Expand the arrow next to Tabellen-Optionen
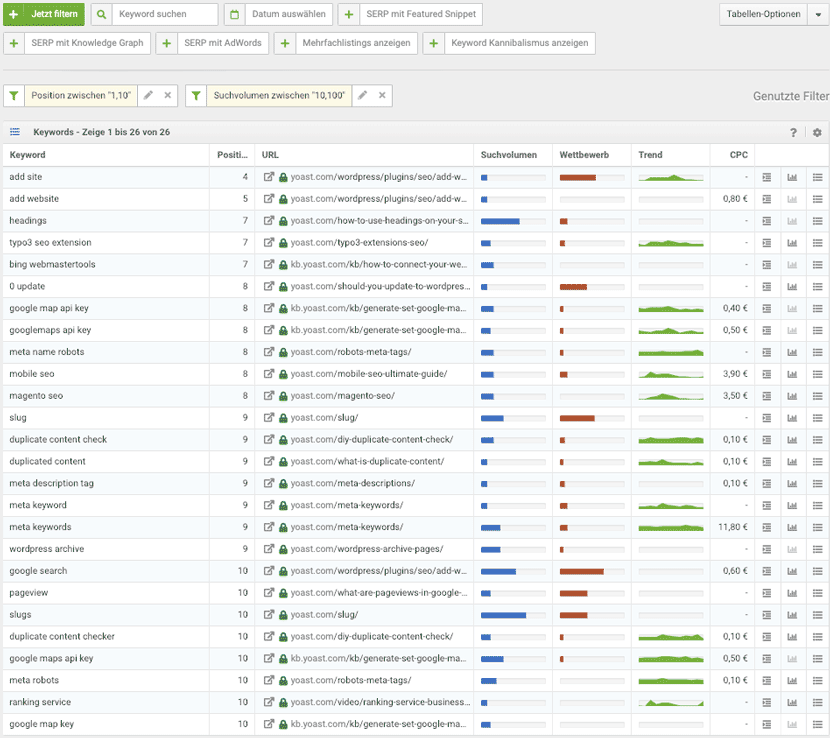 pos(818,14)
